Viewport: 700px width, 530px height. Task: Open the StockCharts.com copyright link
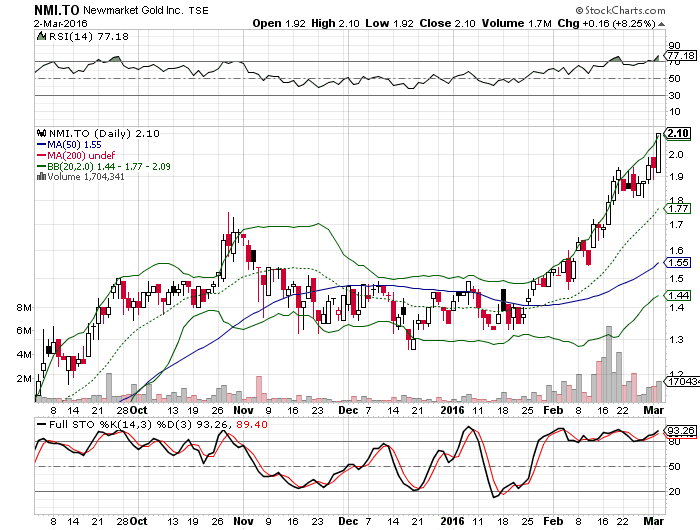pos(621,10)
